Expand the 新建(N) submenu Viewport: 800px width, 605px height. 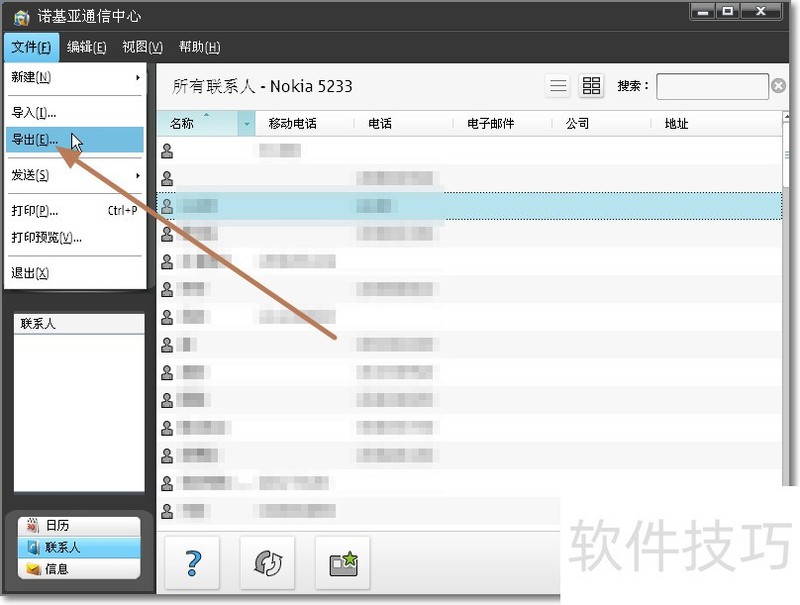tap(74, 78)
